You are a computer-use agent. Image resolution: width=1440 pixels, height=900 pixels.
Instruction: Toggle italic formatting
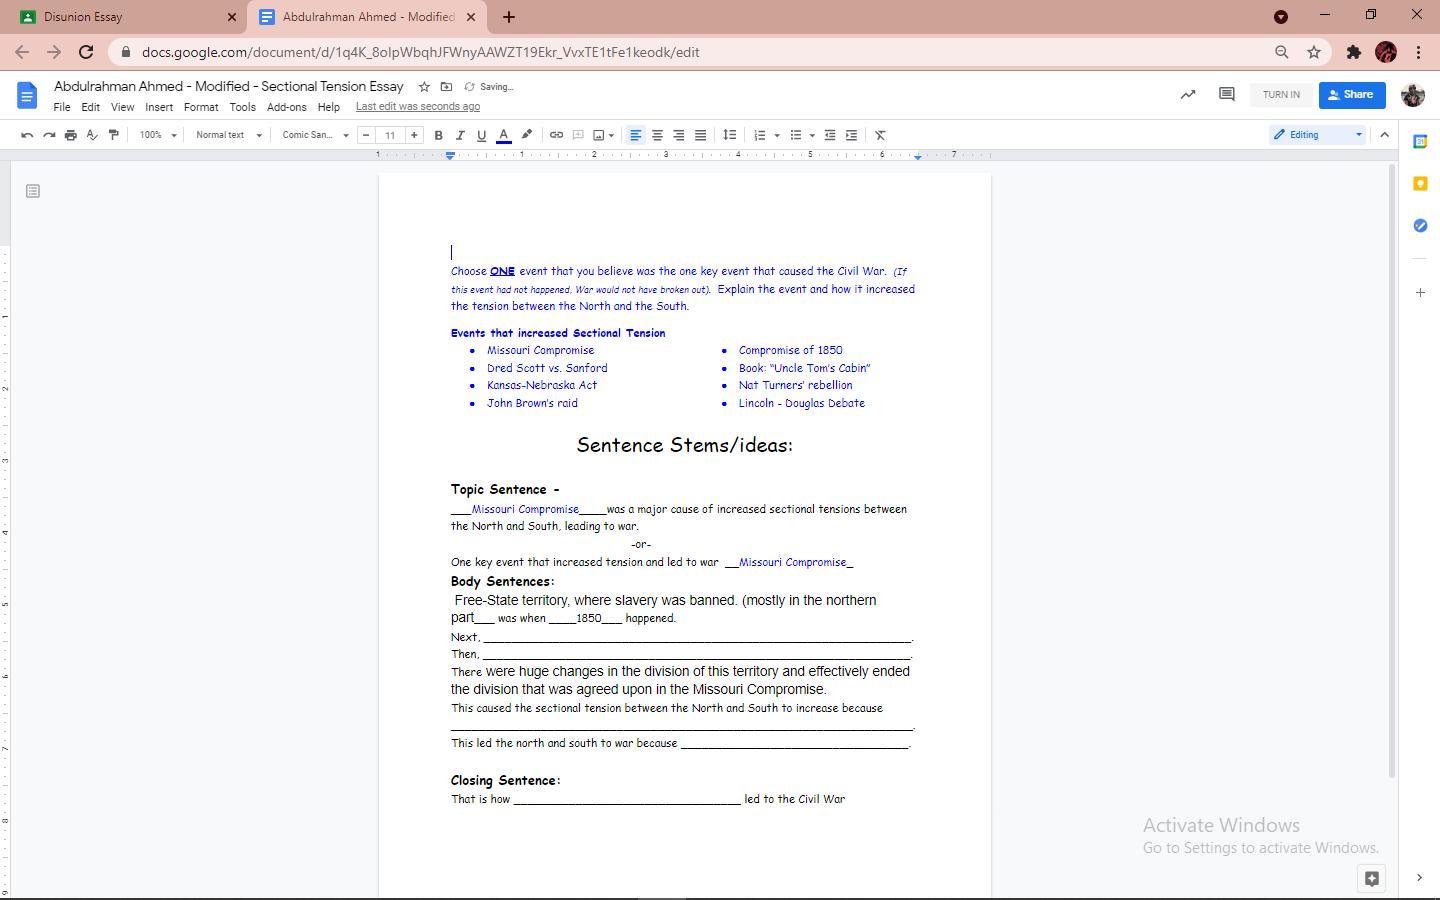pos(460,135)
